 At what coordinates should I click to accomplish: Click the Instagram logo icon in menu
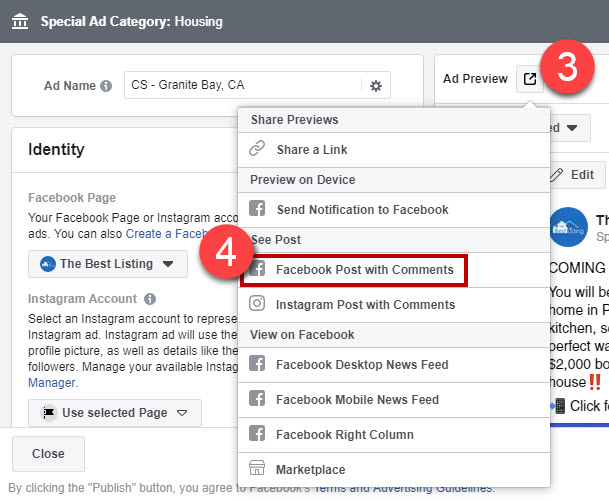point(257,305)
